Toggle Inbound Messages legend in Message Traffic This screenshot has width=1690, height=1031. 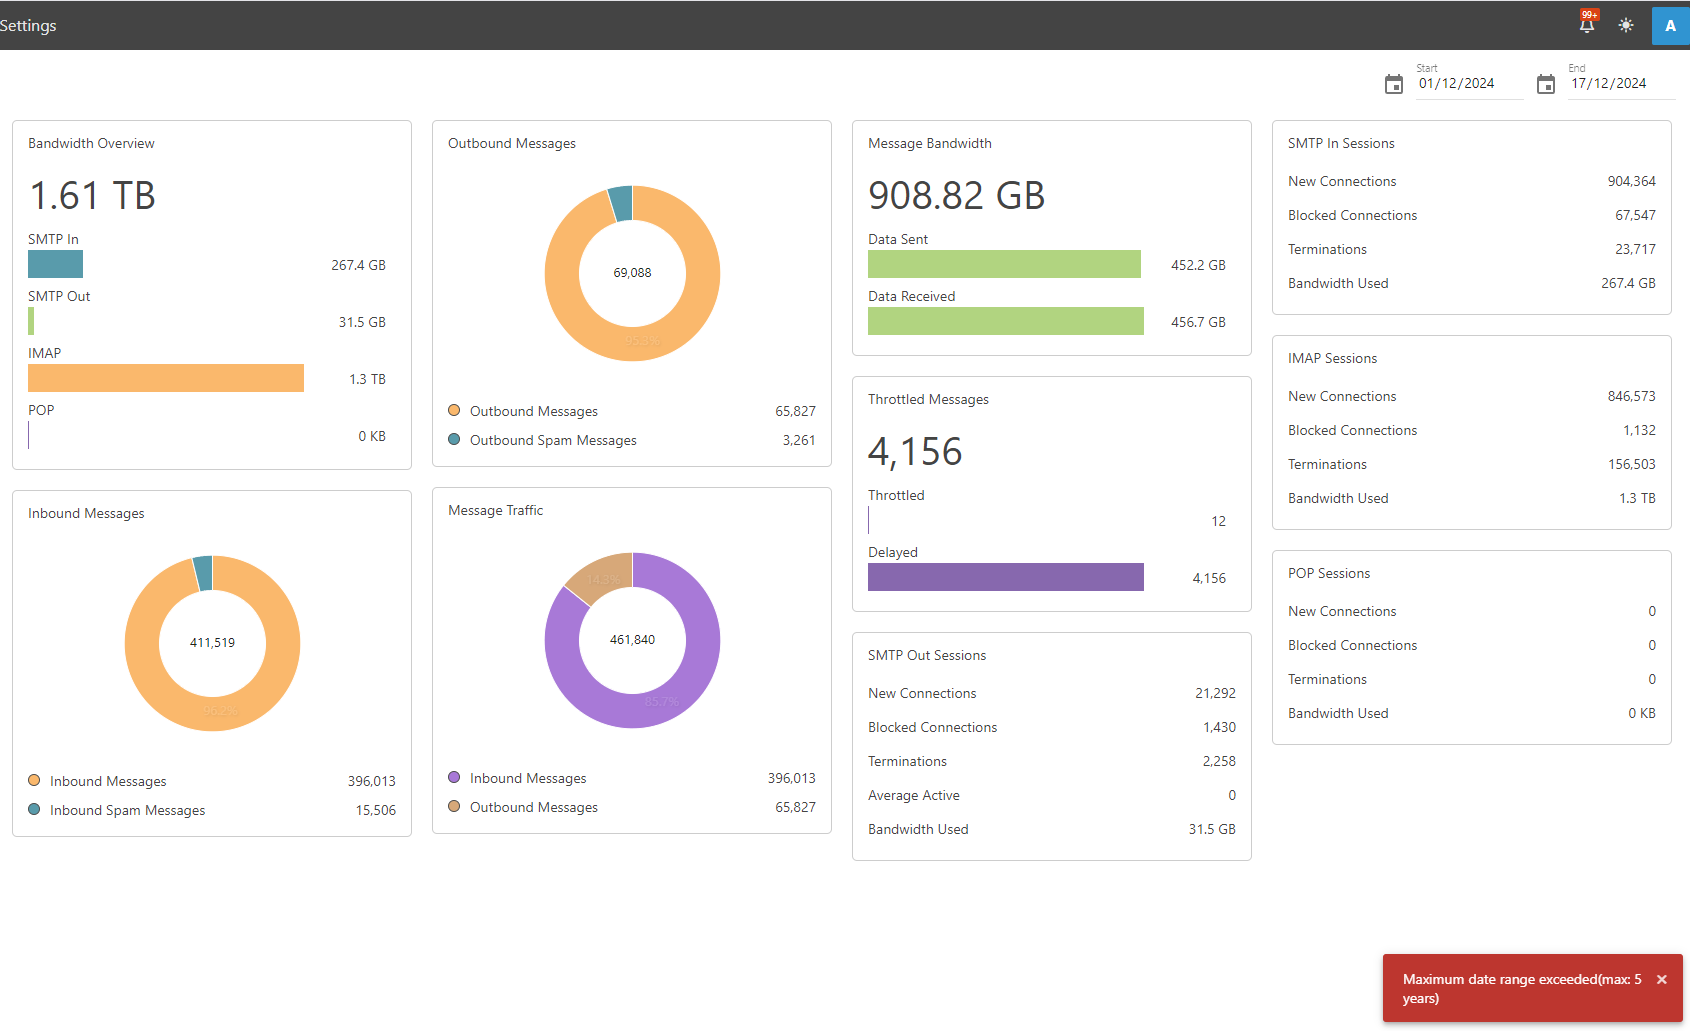pos(528,778)
